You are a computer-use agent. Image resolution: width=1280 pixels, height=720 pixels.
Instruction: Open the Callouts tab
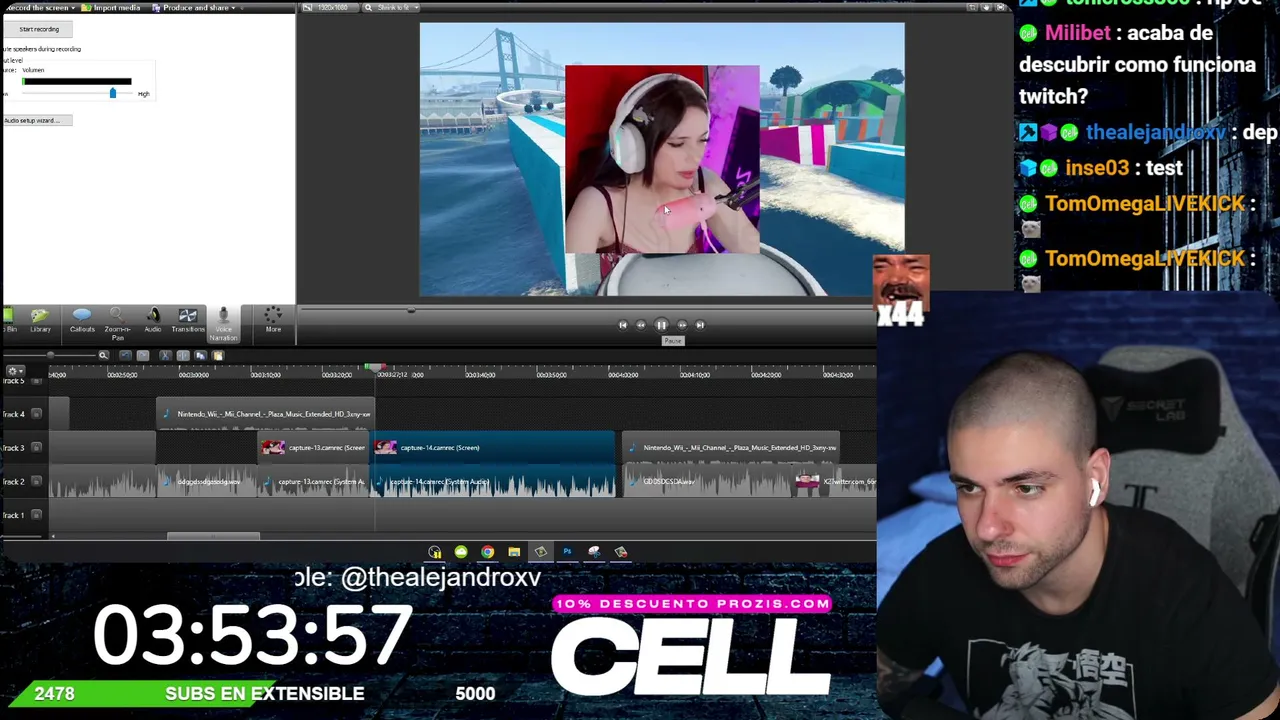pyautogui.click(x=82, y=321)
